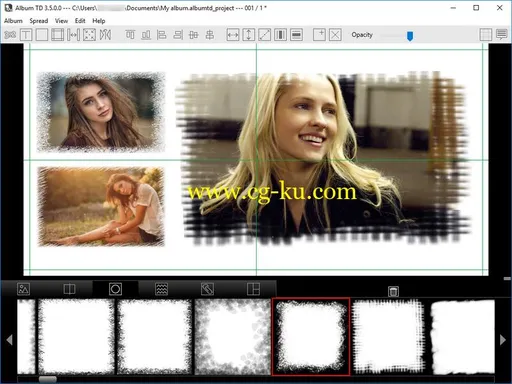This screenshot has width=512, height=384.
Task: Select the top-left brunette portrait photo
Action: pyautogui.click(x=101, y=112)
